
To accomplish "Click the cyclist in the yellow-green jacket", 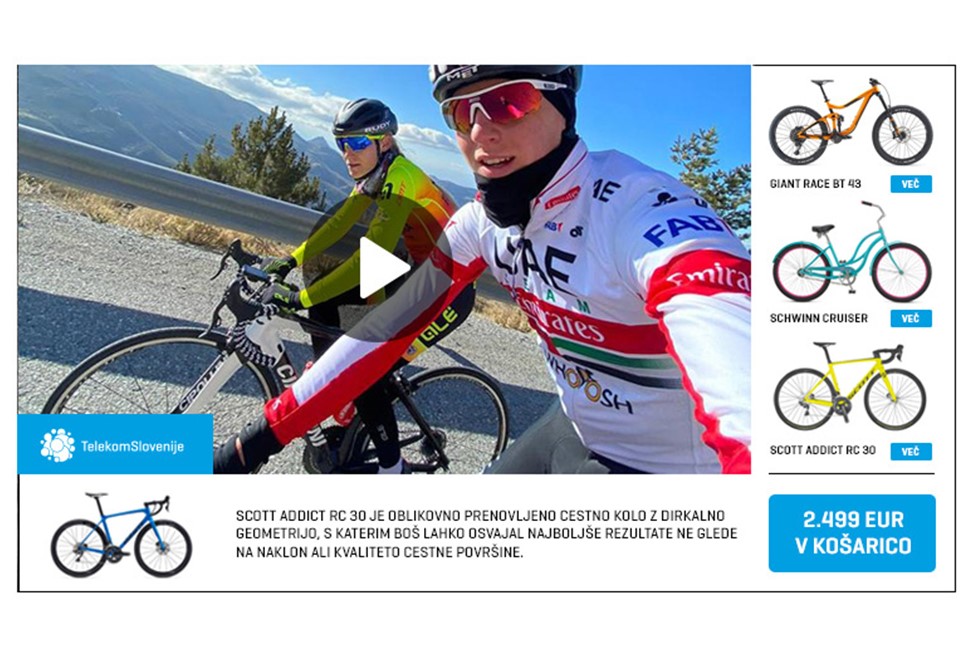I will click(373, 230).
